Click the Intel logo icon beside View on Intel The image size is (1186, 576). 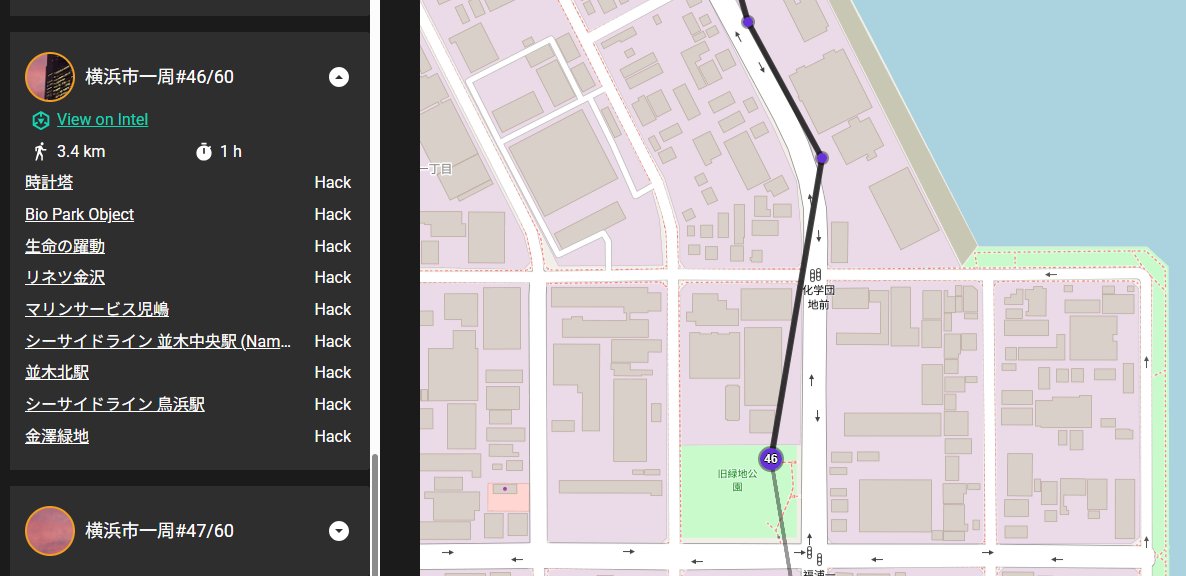[x=40, y=120]
